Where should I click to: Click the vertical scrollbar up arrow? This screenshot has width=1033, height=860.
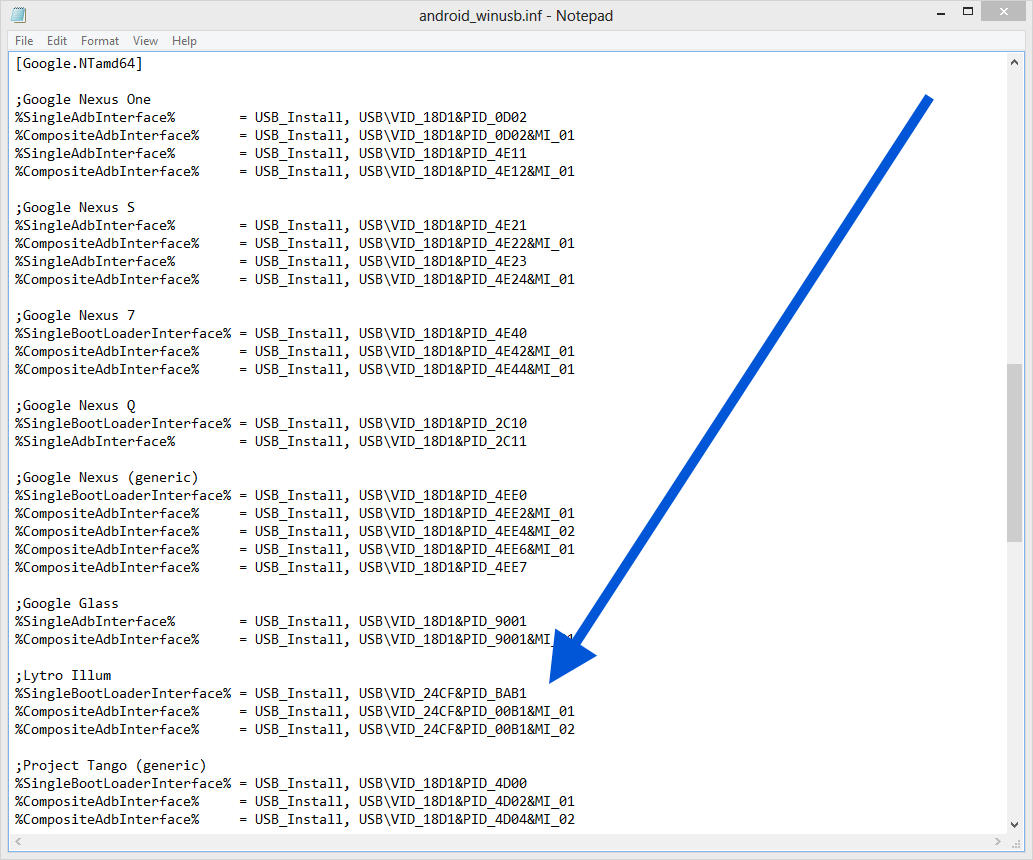pos(1014,62)
